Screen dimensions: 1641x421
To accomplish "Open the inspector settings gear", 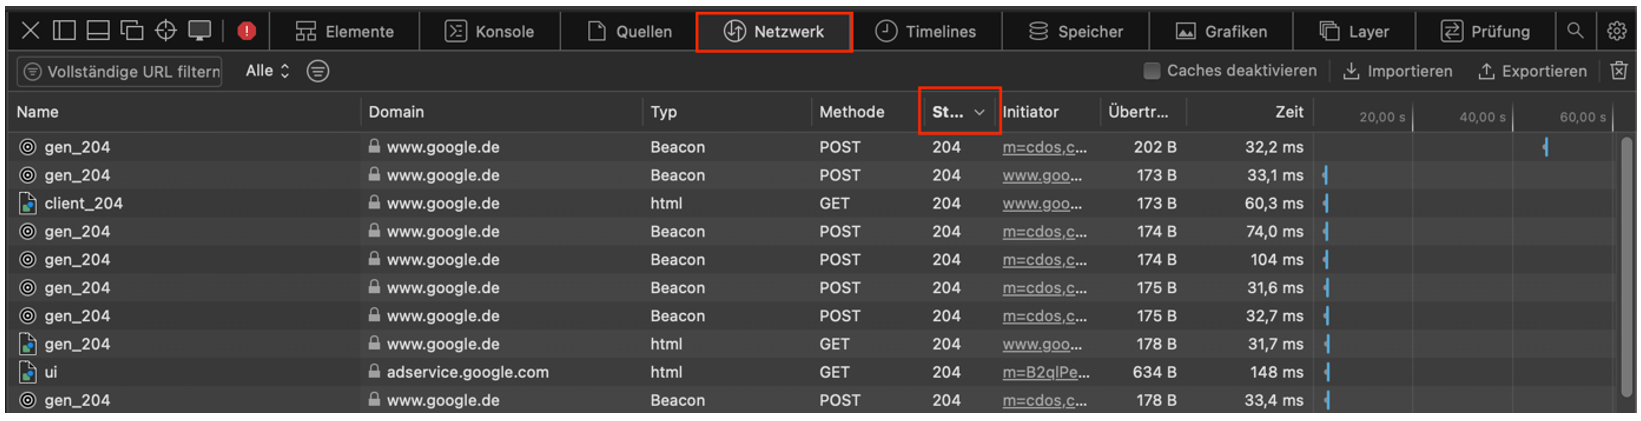I will pyautogui.click(x=1617, y=31).
